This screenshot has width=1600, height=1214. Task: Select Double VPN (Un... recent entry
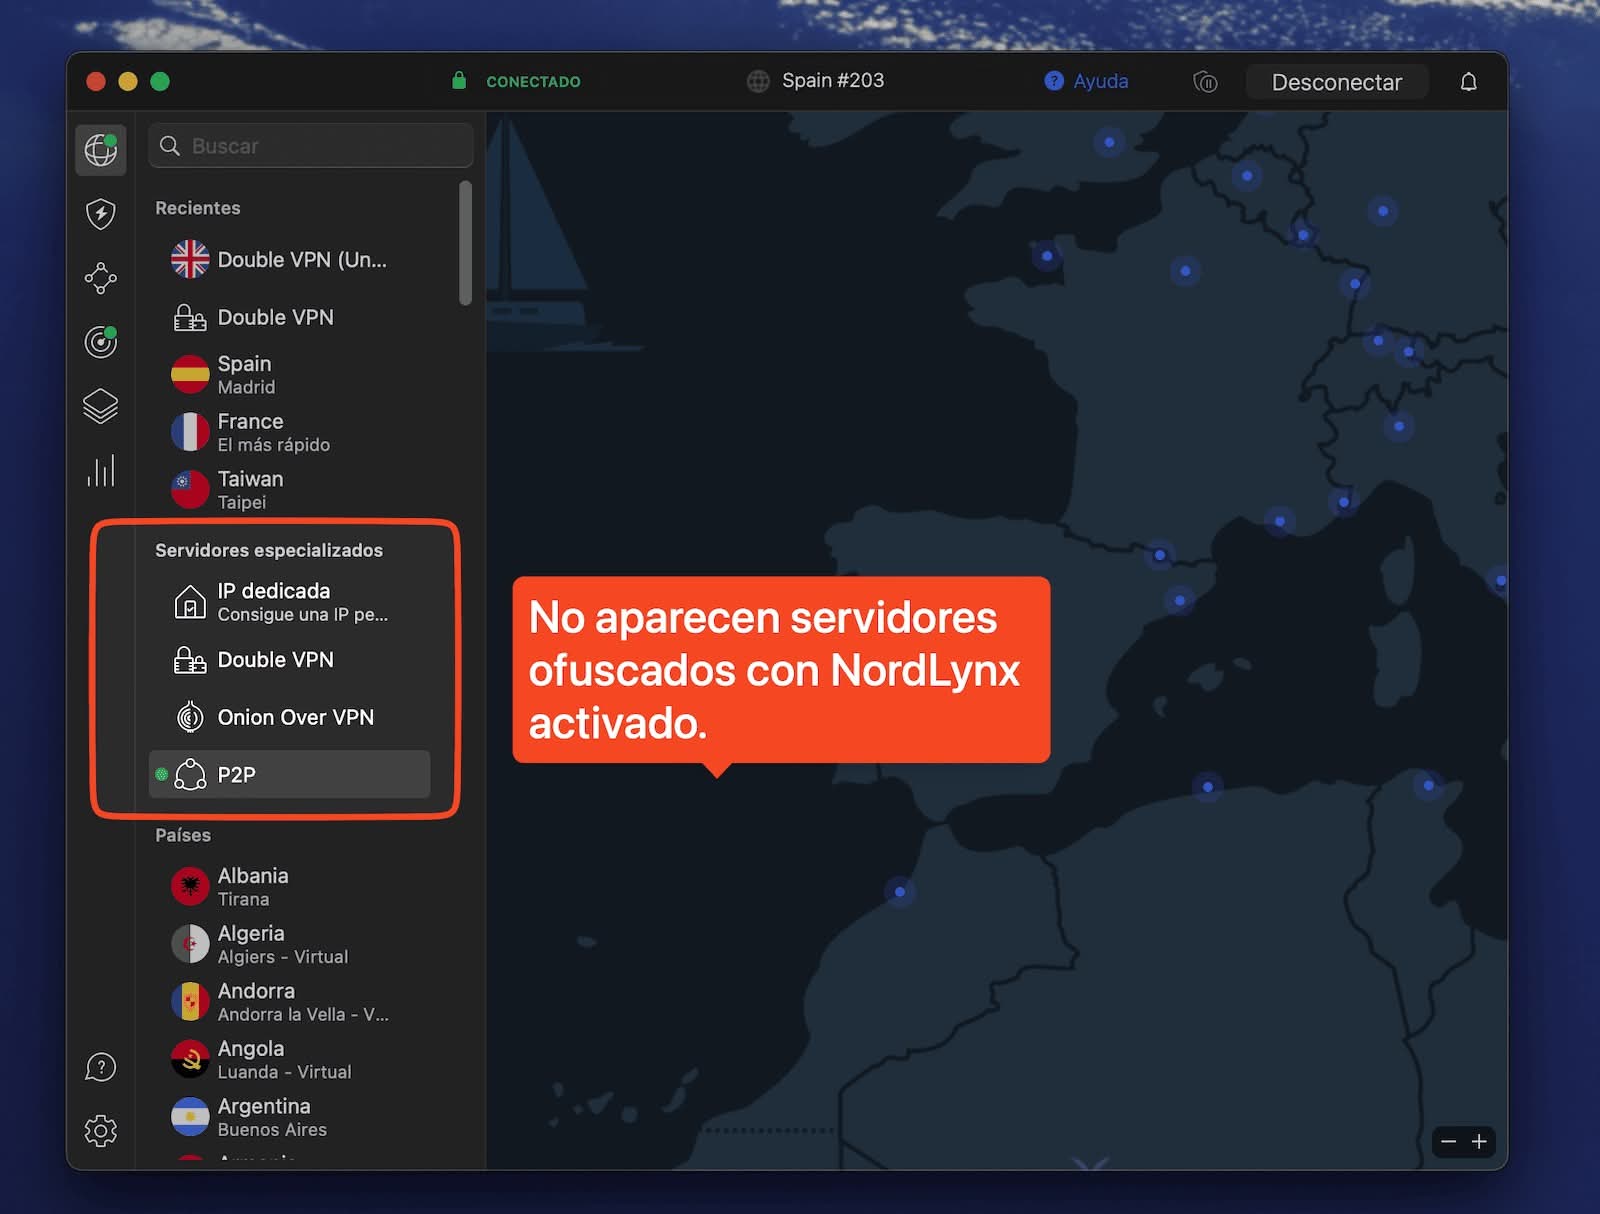[290, 259]
